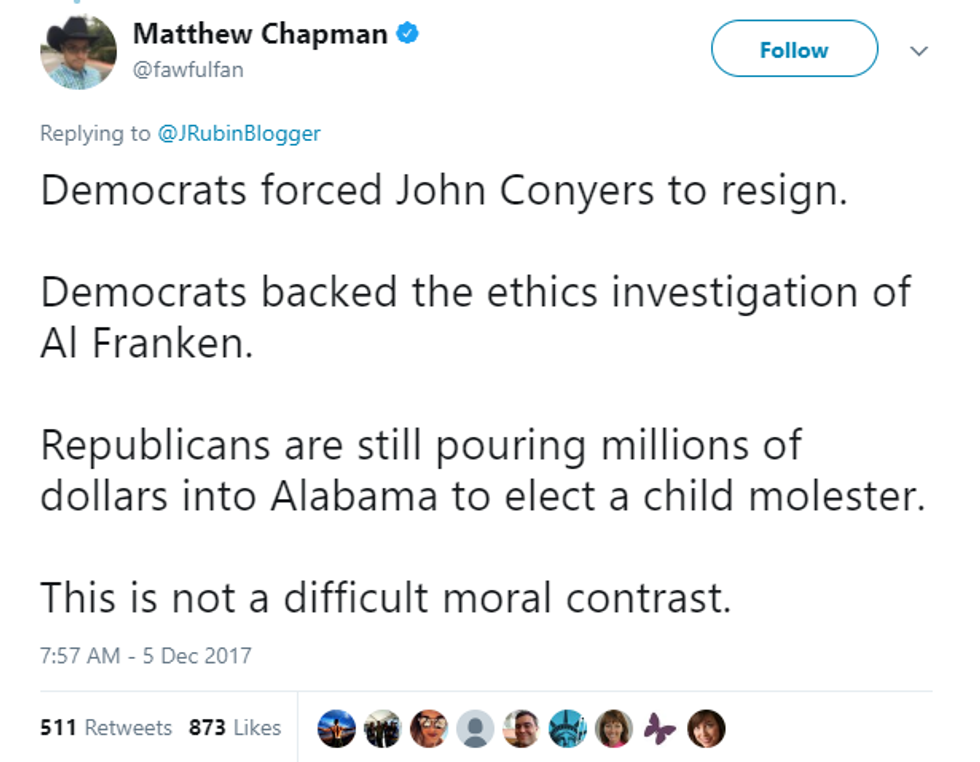Click the last liker avatar in the row
This screenshot has width=980, height=762.
coord(704,729)
